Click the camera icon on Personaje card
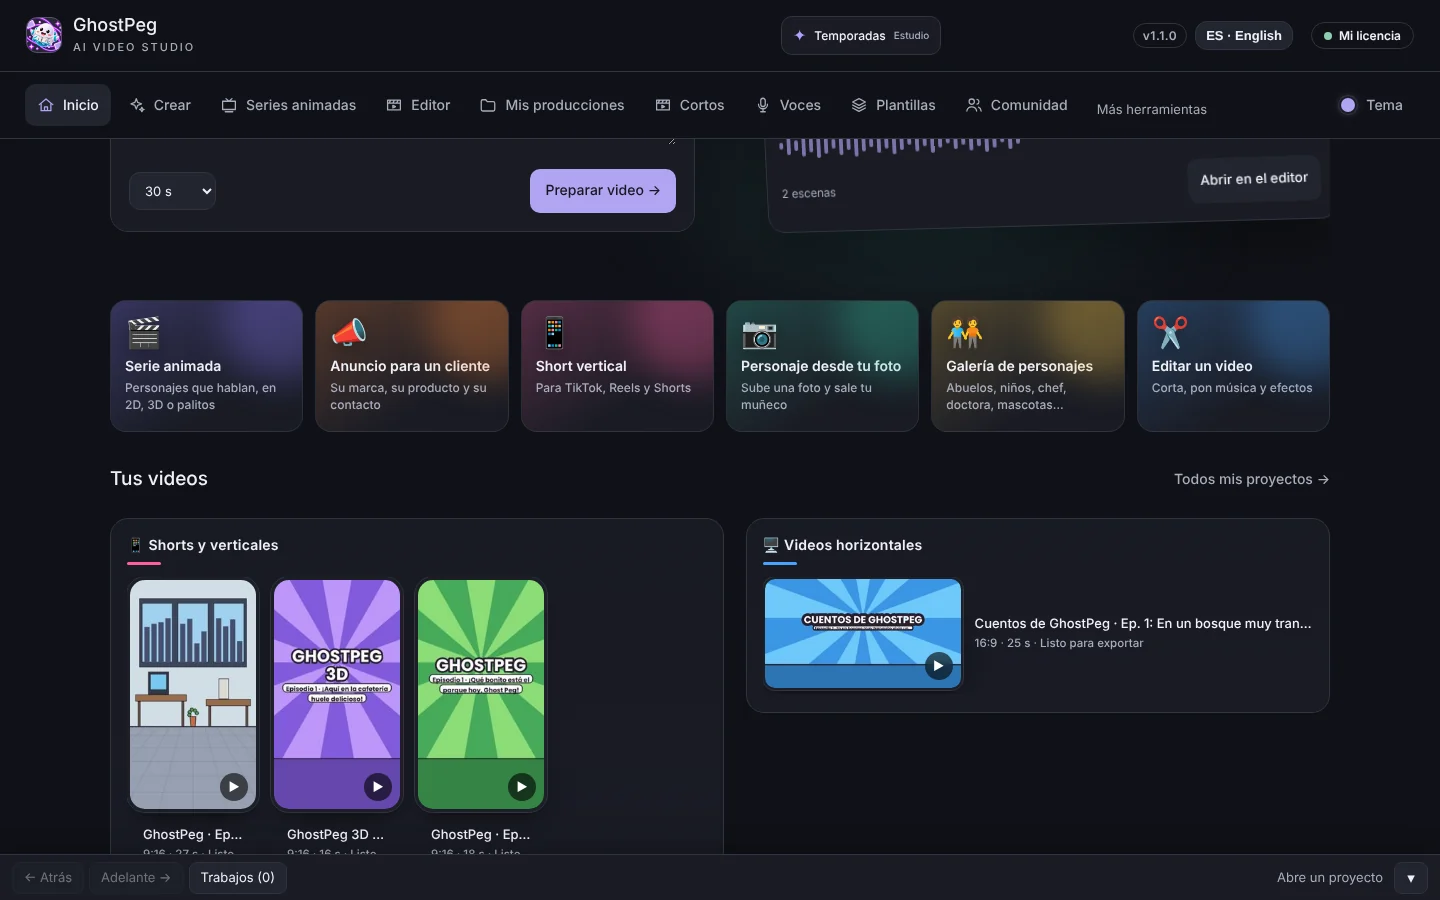Image resolution: width=1440 pixels, height=900 pixels. [759, 333]
